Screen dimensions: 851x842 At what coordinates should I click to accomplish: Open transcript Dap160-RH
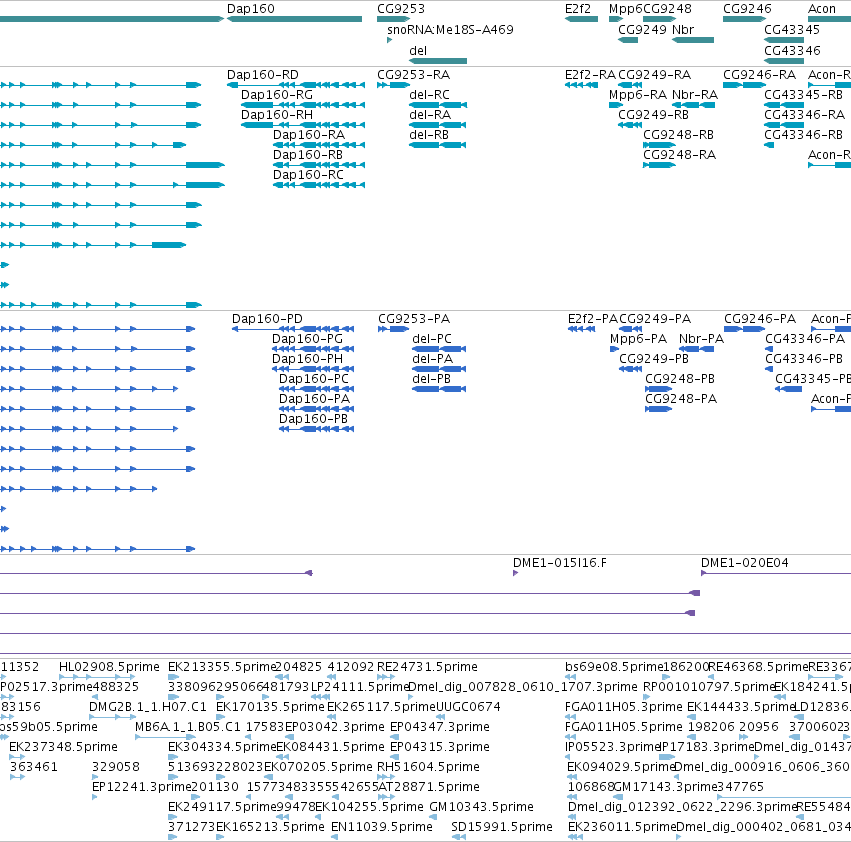(277, 115)
